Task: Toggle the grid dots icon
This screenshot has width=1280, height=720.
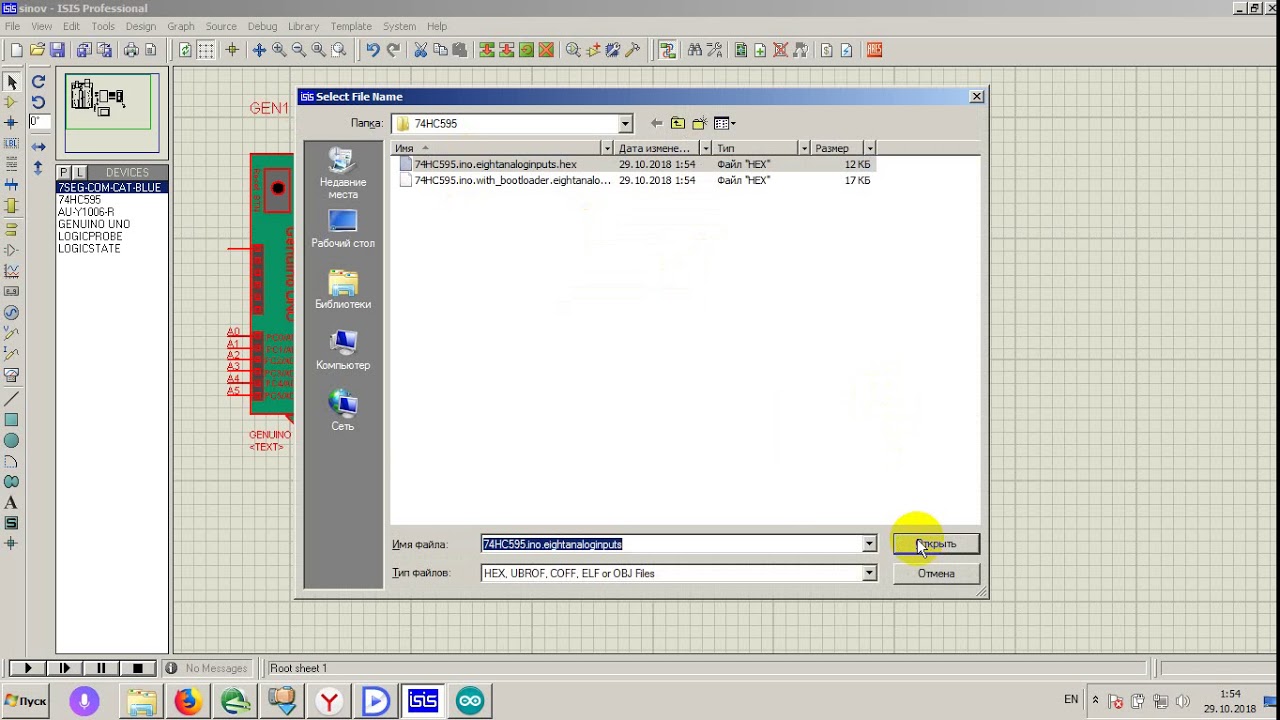Action: tap(206, 50)
